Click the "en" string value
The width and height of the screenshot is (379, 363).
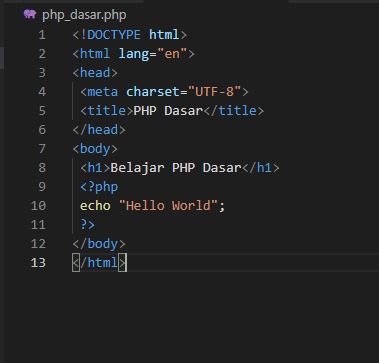pyautogui.click(x=172, y=54)
